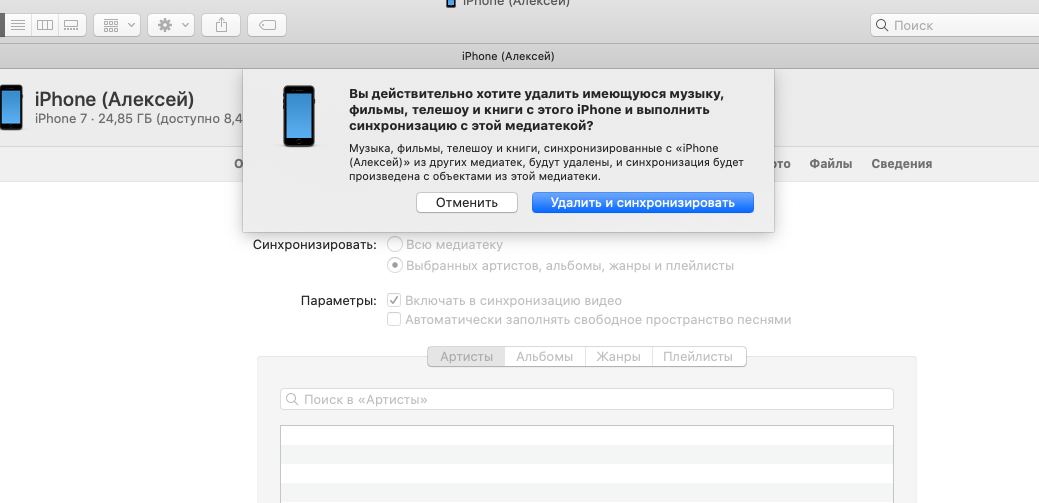
Task: Switch to the Альбомы tab
Action: 545,357
